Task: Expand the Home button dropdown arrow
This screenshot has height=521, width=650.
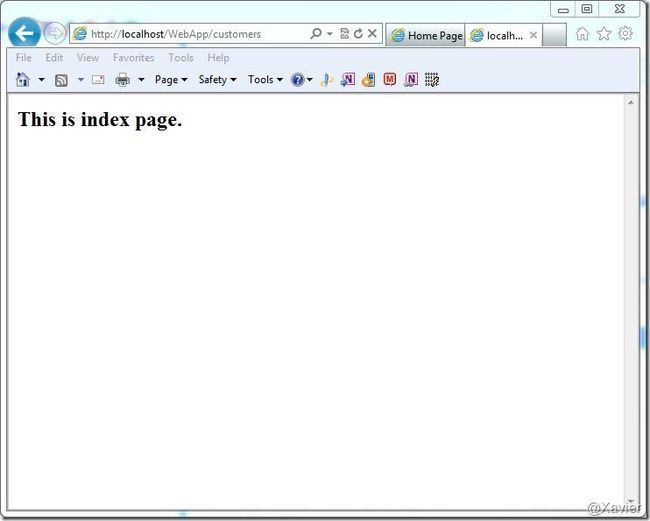Action: [x=41, y=79]
